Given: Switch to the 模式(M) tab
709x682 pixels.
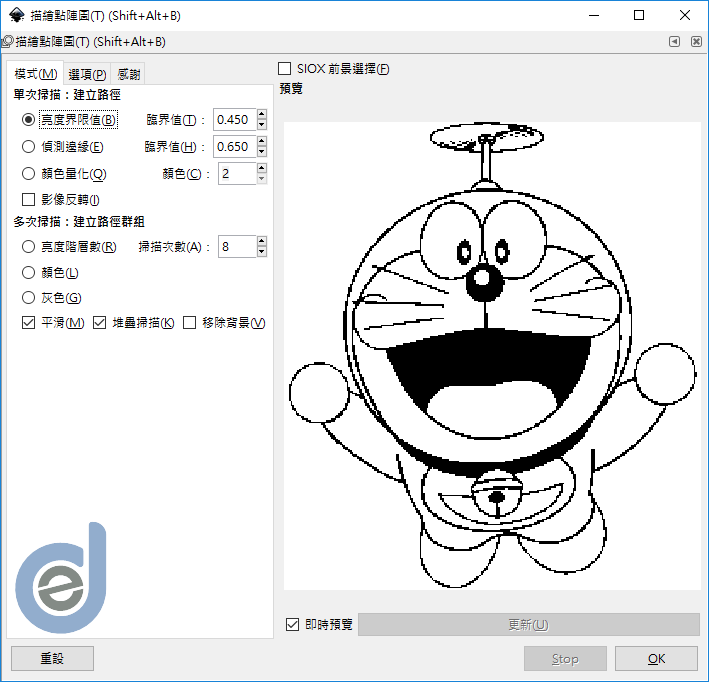Looking at the screenshot, I should (x=35, y=74).
